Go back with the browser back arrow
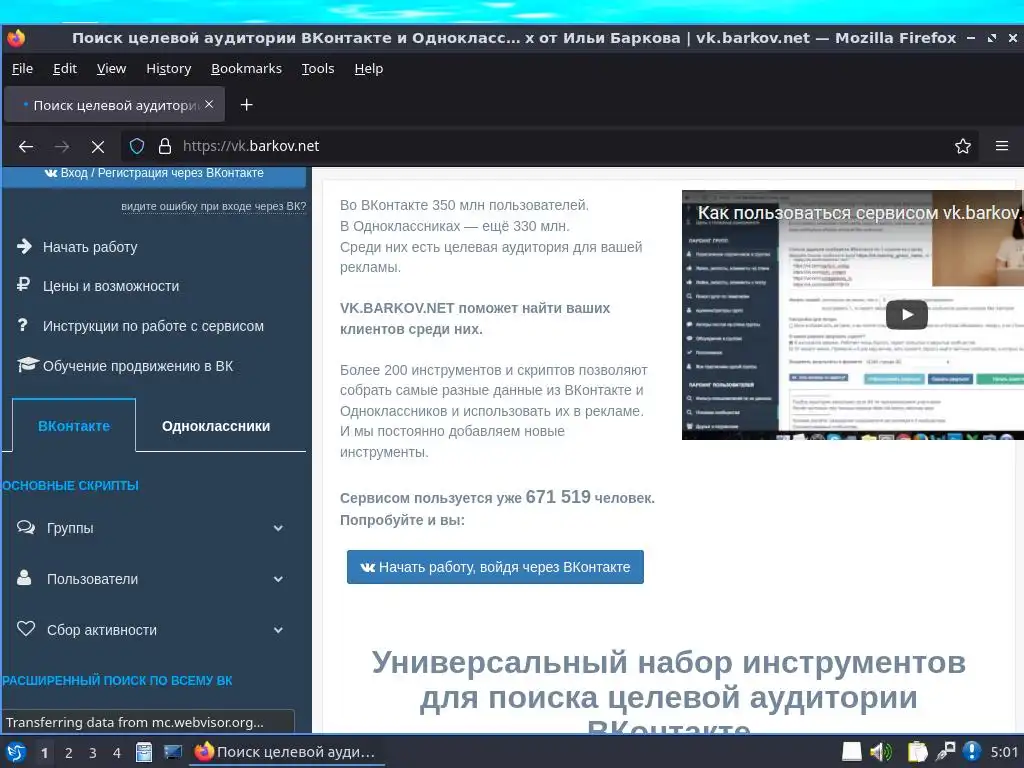 (x=25, y=146)
